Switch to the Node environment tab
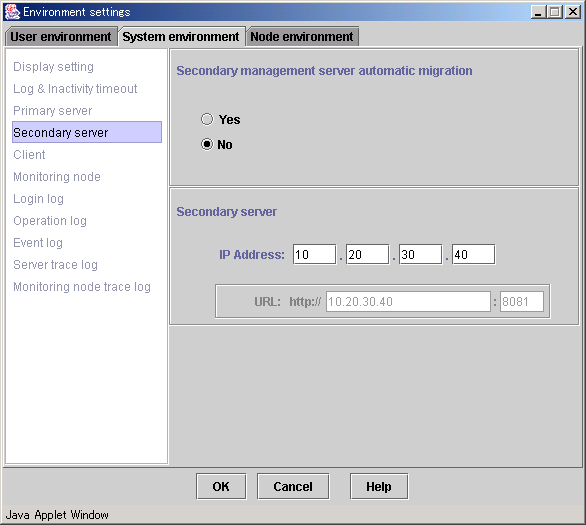The width and height of the screenshot is (586, 525). pyautogui.click(x=302, y=37)
